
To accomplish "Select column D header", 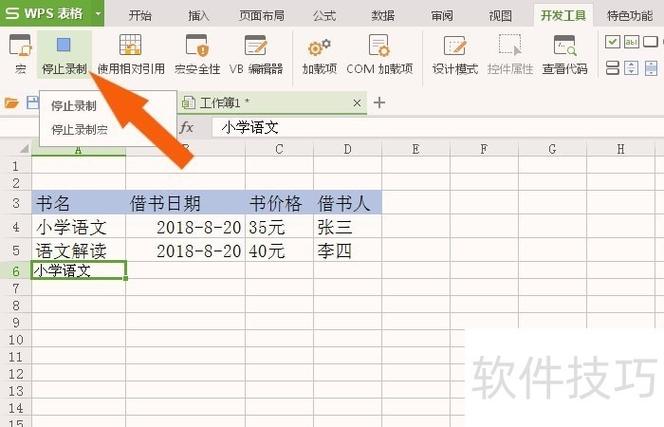I will click(x=348, y=149).
